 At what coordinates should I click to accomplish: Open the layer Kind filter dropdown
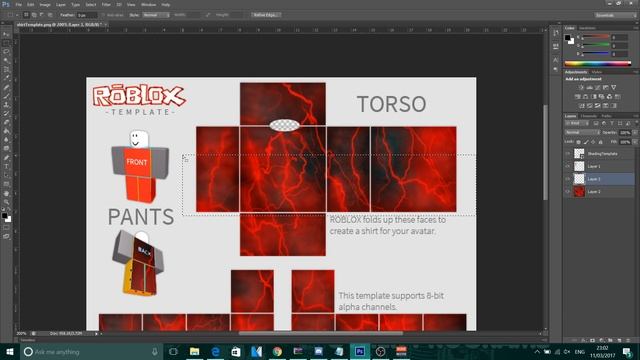pyautogui.click(x=577, y=123)
